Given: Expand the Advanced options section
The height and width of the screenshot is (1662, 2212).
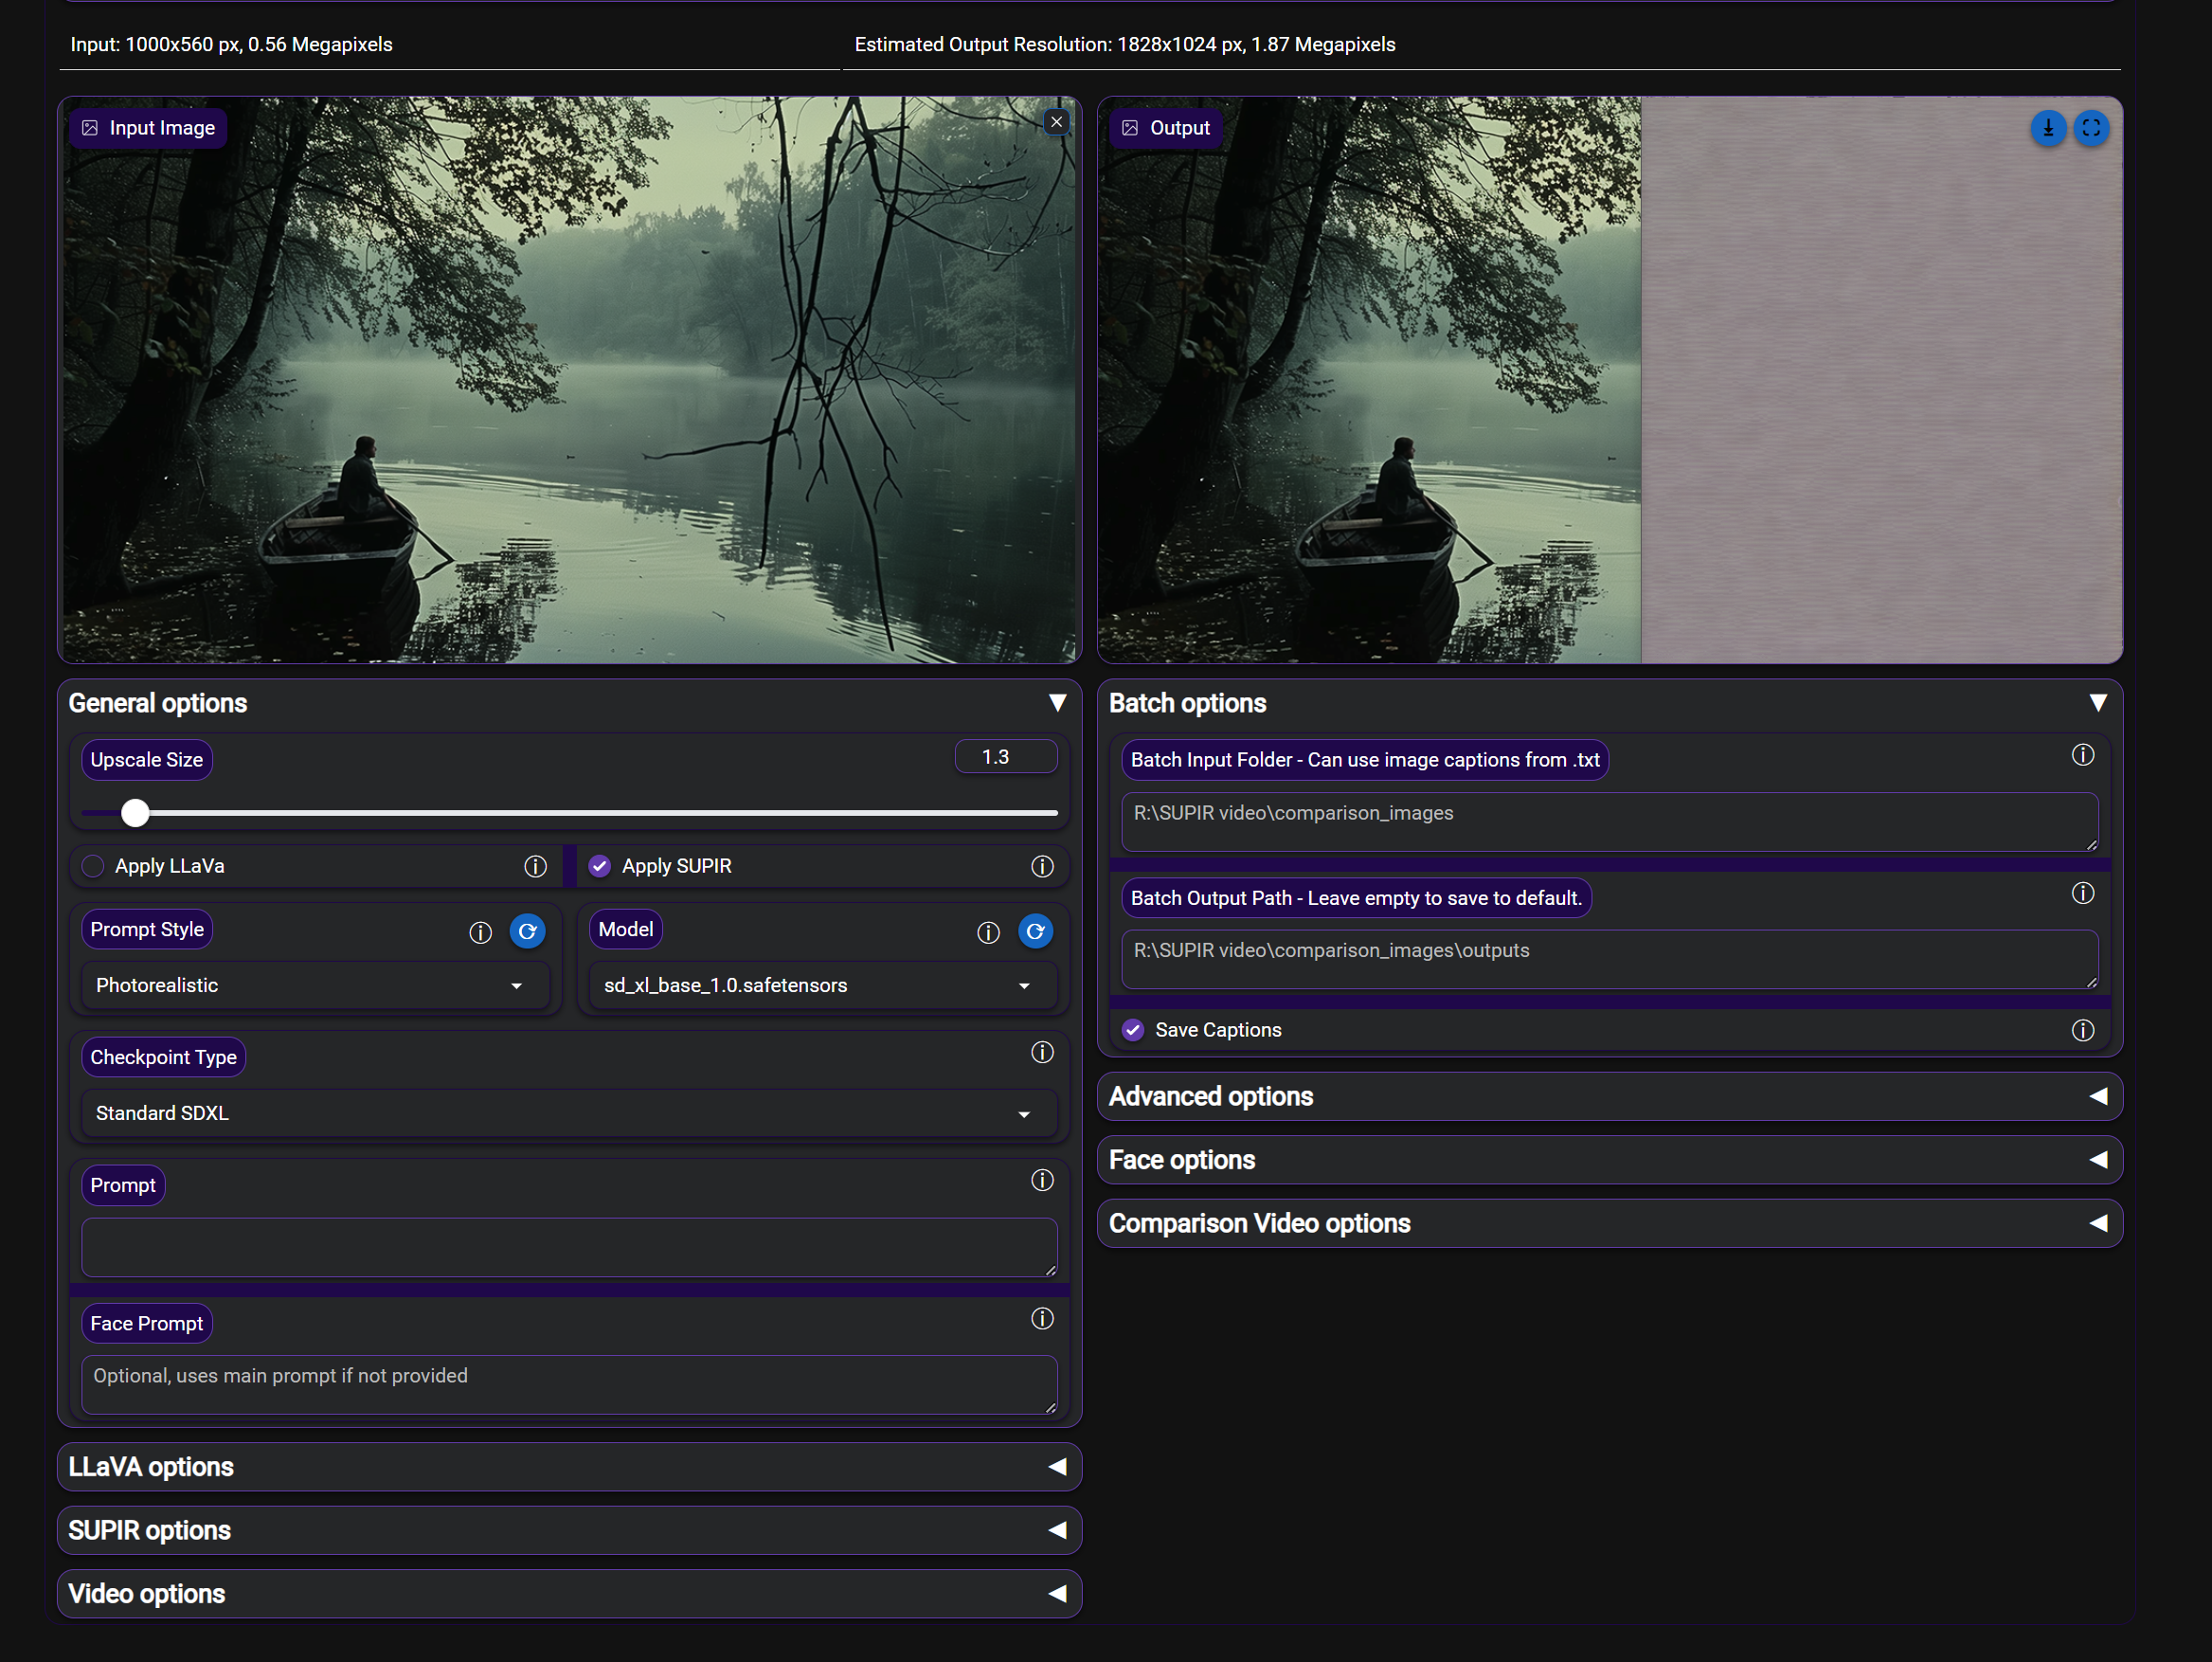Looking at the screenshot, I should pos(1608,1096).
